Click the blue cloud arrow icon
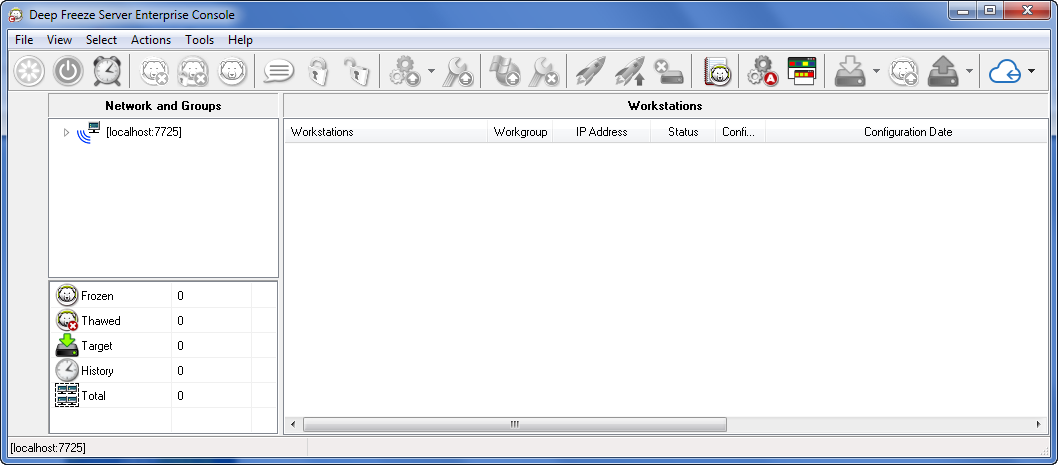Image resolution: width=1058 pixels, height=465 pixels. pos(1004,70)
